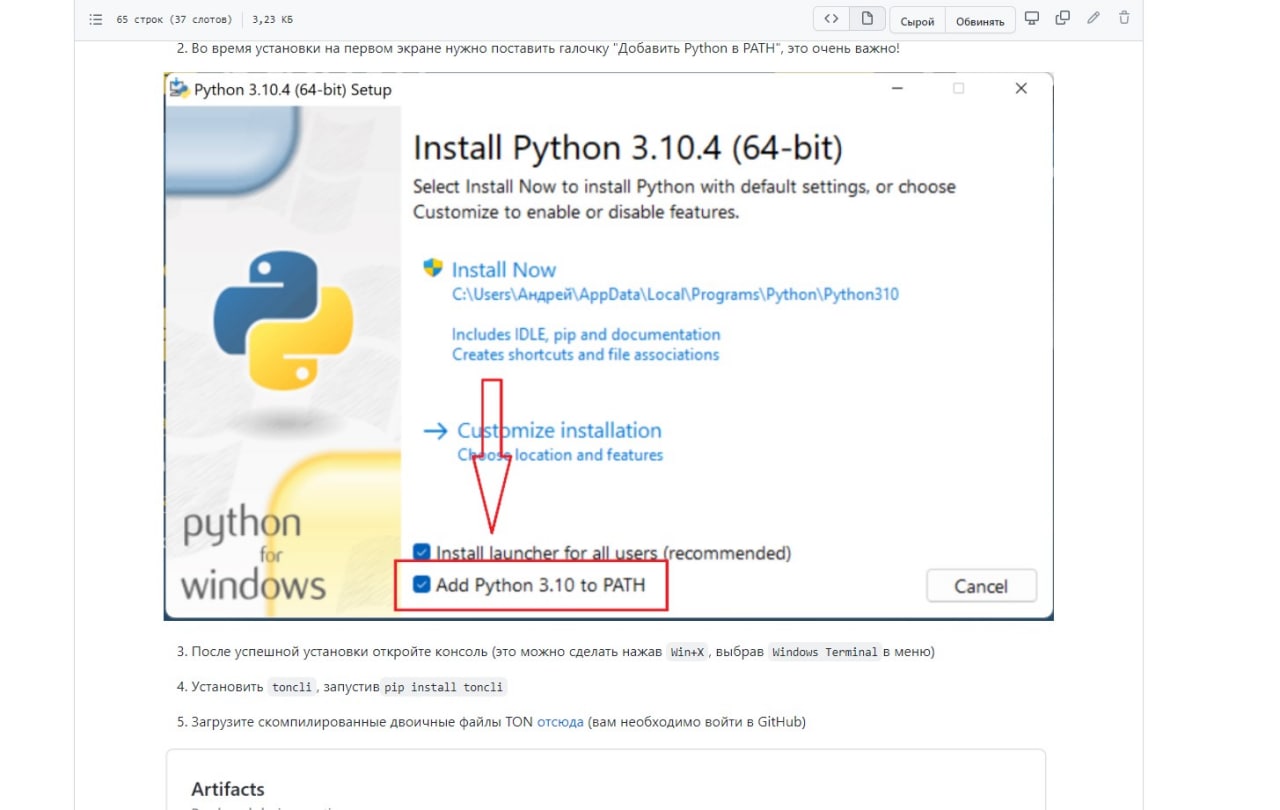The height and width of the screenshot is (810, 1280).
Task: Copy raw file contents icon
Action: [1063, 18]
